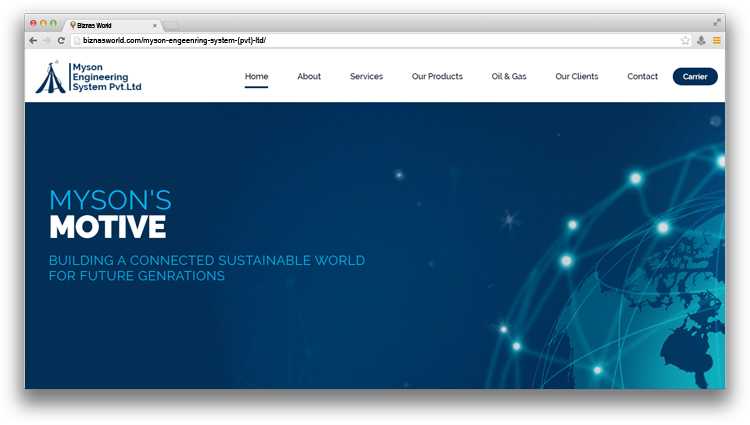Visit the Oil & Gas section
The height and width of the screenshot is (425, 750).
point(509,77)
